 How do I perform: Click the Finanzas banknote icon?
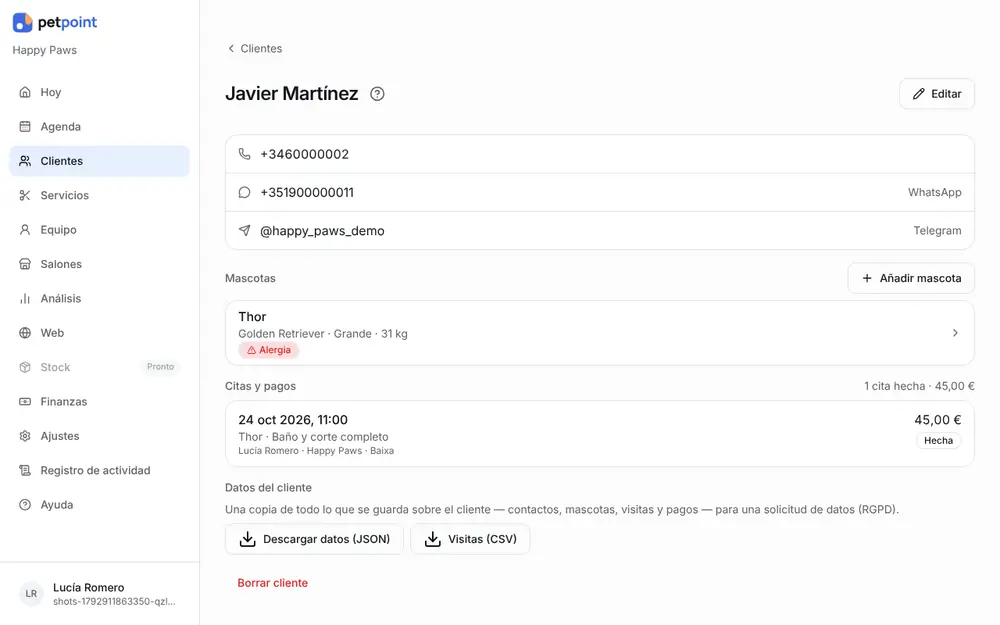point(25,402)
